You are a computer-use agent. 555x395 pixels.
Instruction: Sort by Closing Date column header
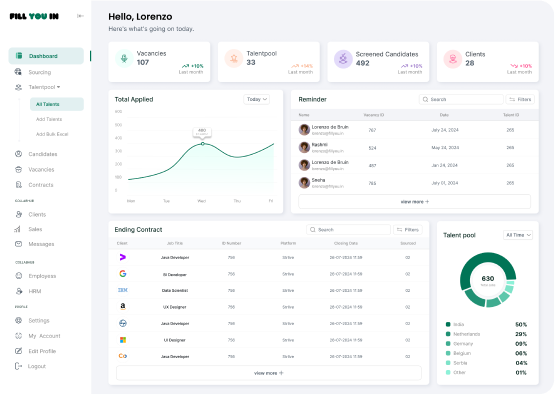pyautogui.click(x=346, y=243)
